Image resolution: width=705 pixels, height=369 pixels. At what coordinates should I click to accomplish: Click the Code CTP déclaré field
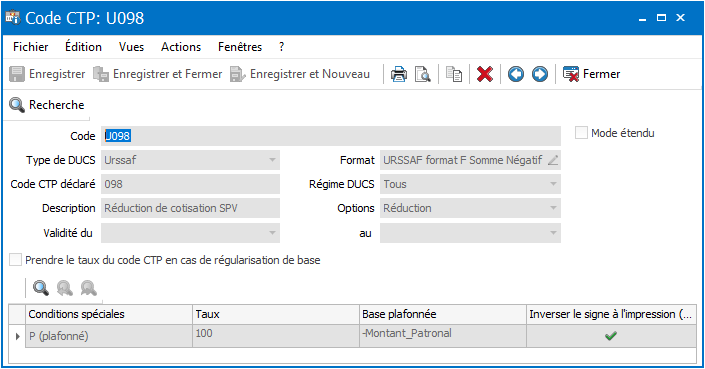click(190, 184)
